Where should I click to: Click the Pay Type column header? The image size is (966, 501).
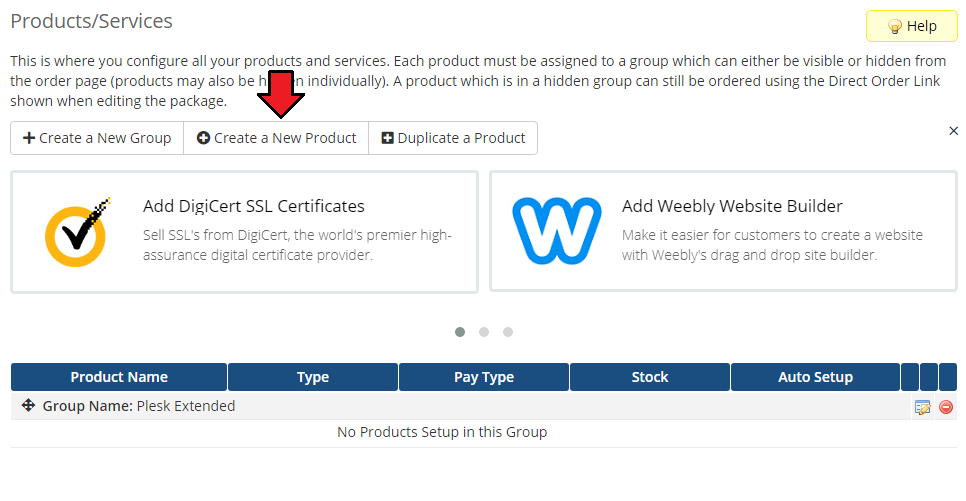(x=484, y=377)
